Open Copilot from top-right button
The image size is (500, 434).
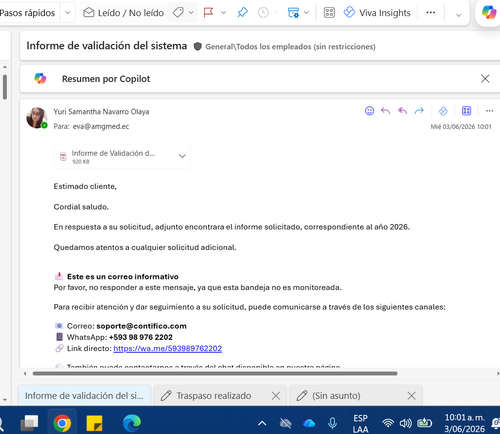pyautogui.click(x=489, y=12)
